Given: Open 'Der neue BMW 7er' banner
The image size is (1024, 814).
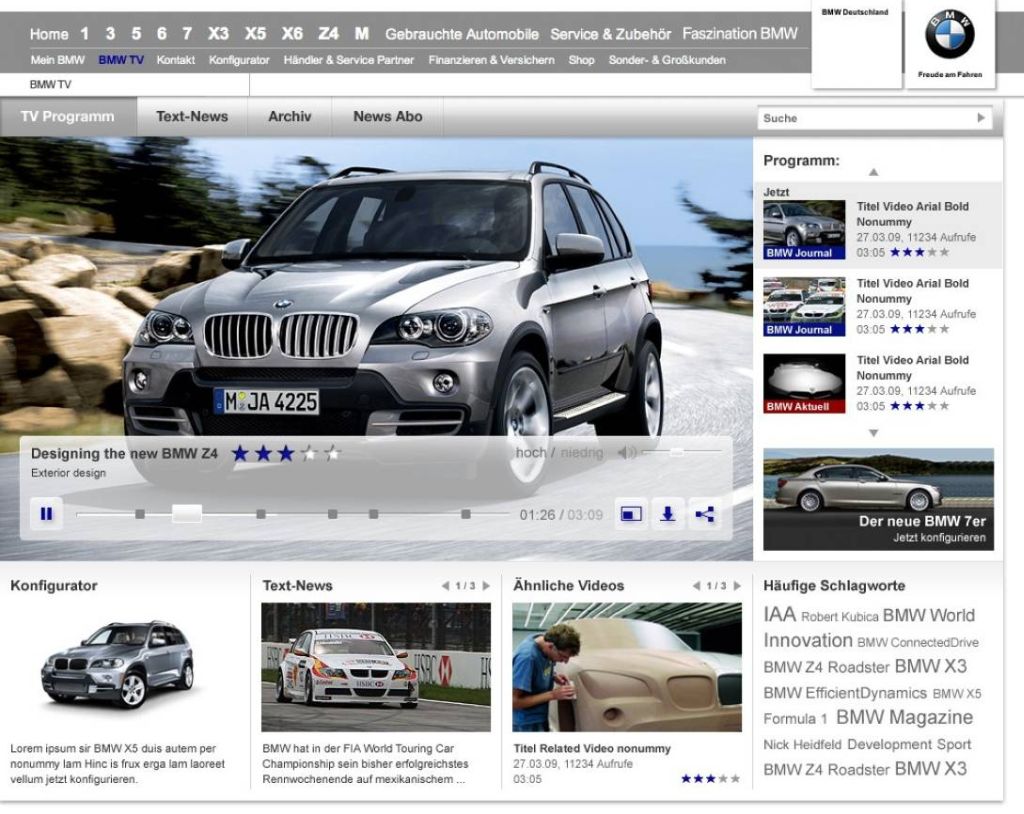Looking at the screenshot, I should tap(878, 499).
